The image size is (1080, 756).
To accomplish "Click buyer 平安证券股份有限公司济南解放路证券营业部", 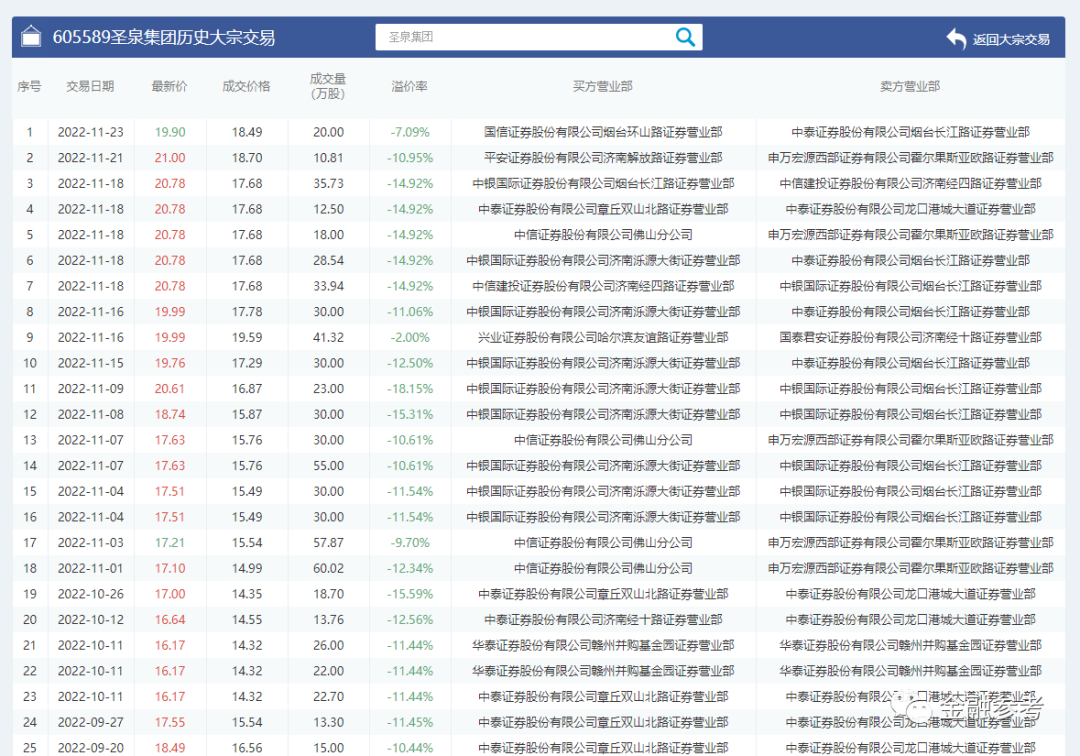I will pyautogui.click(x=603, y=158).
